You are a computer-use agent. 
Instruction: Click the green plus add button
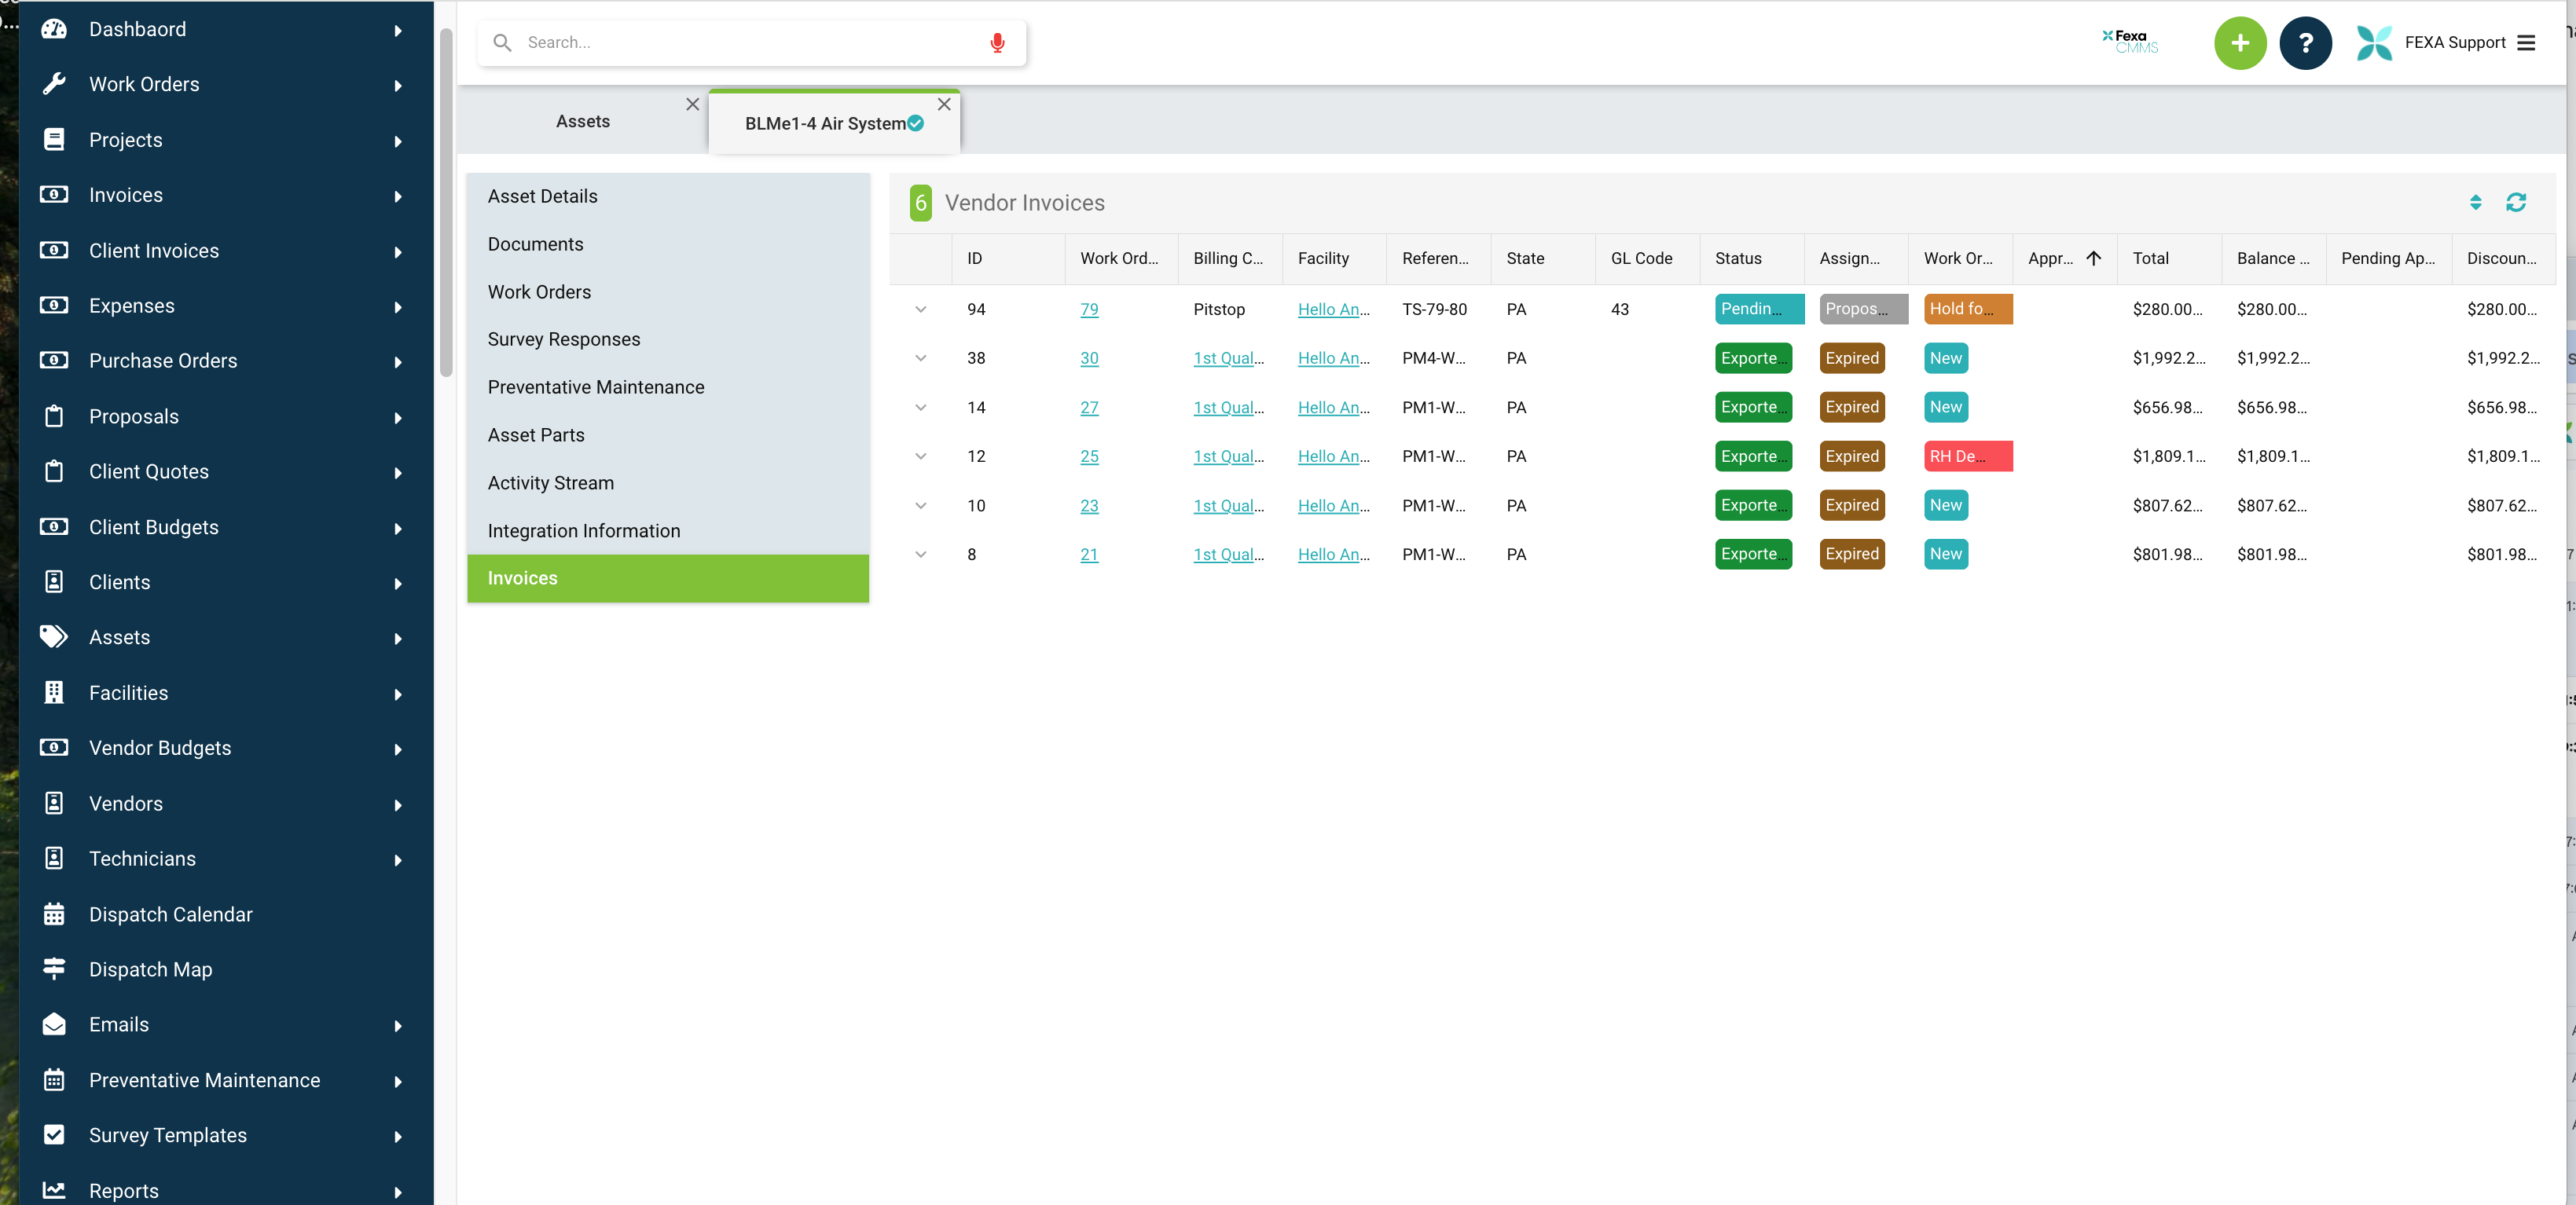(x=2240, y=43)
